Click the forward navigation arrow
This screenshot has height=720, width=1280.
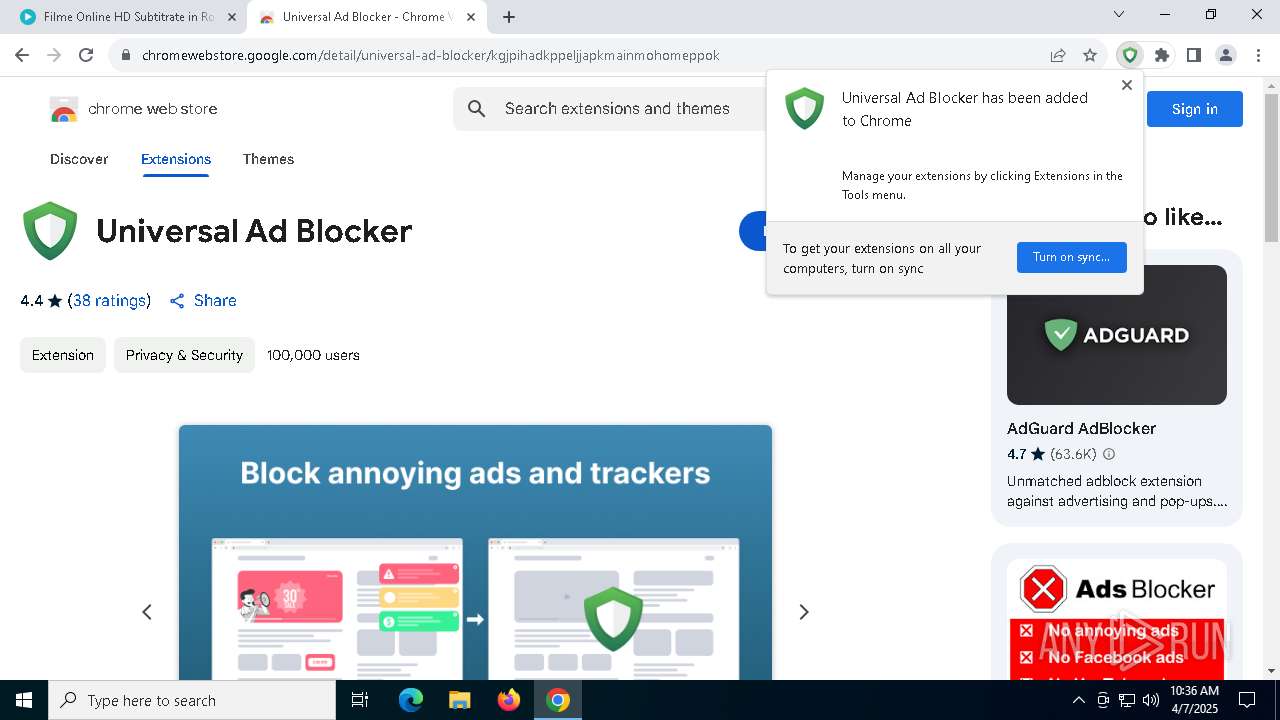(x=54, y=55)
